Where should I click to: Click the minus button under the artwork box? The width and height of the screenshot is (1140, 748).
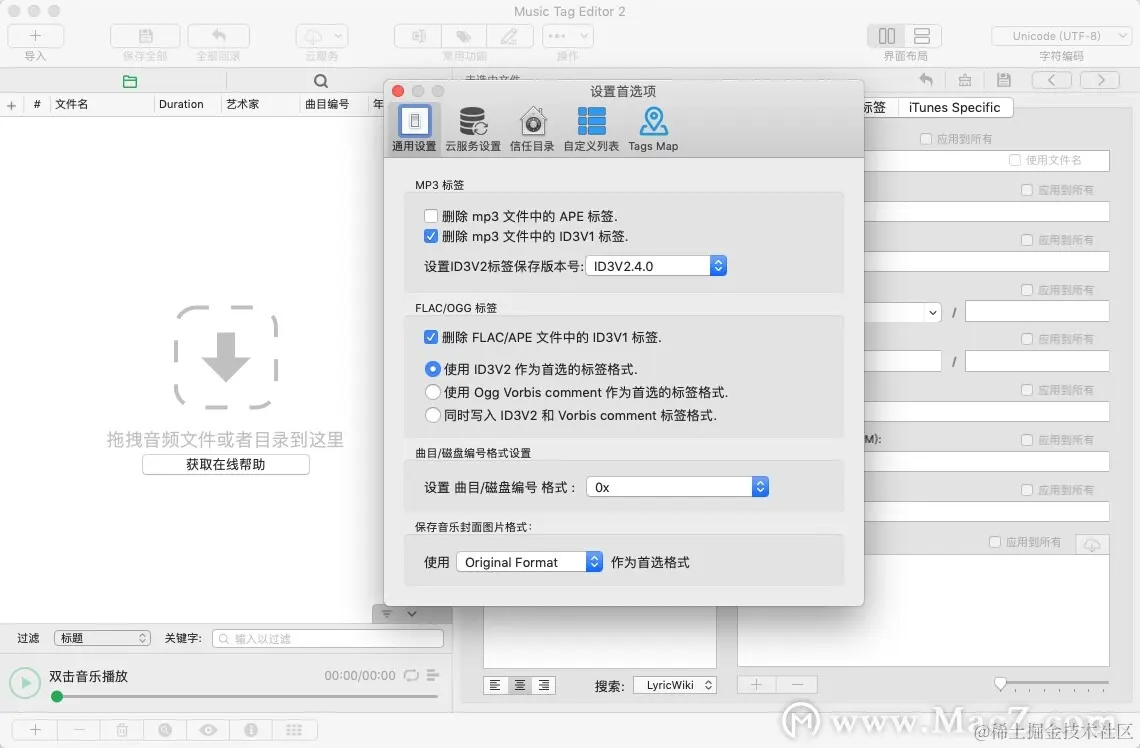[797, 685]
